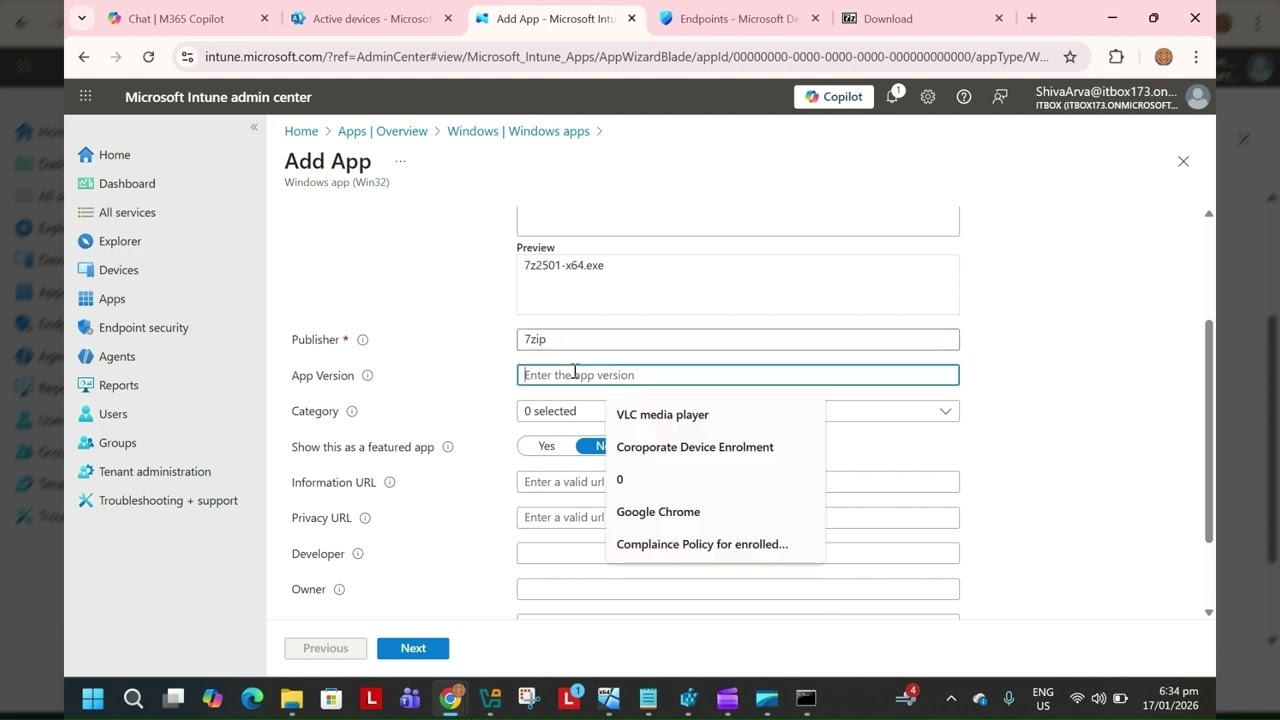Click the App Version input field
The width and height of the screenshot is (1280, 720).
click(738, 375)
